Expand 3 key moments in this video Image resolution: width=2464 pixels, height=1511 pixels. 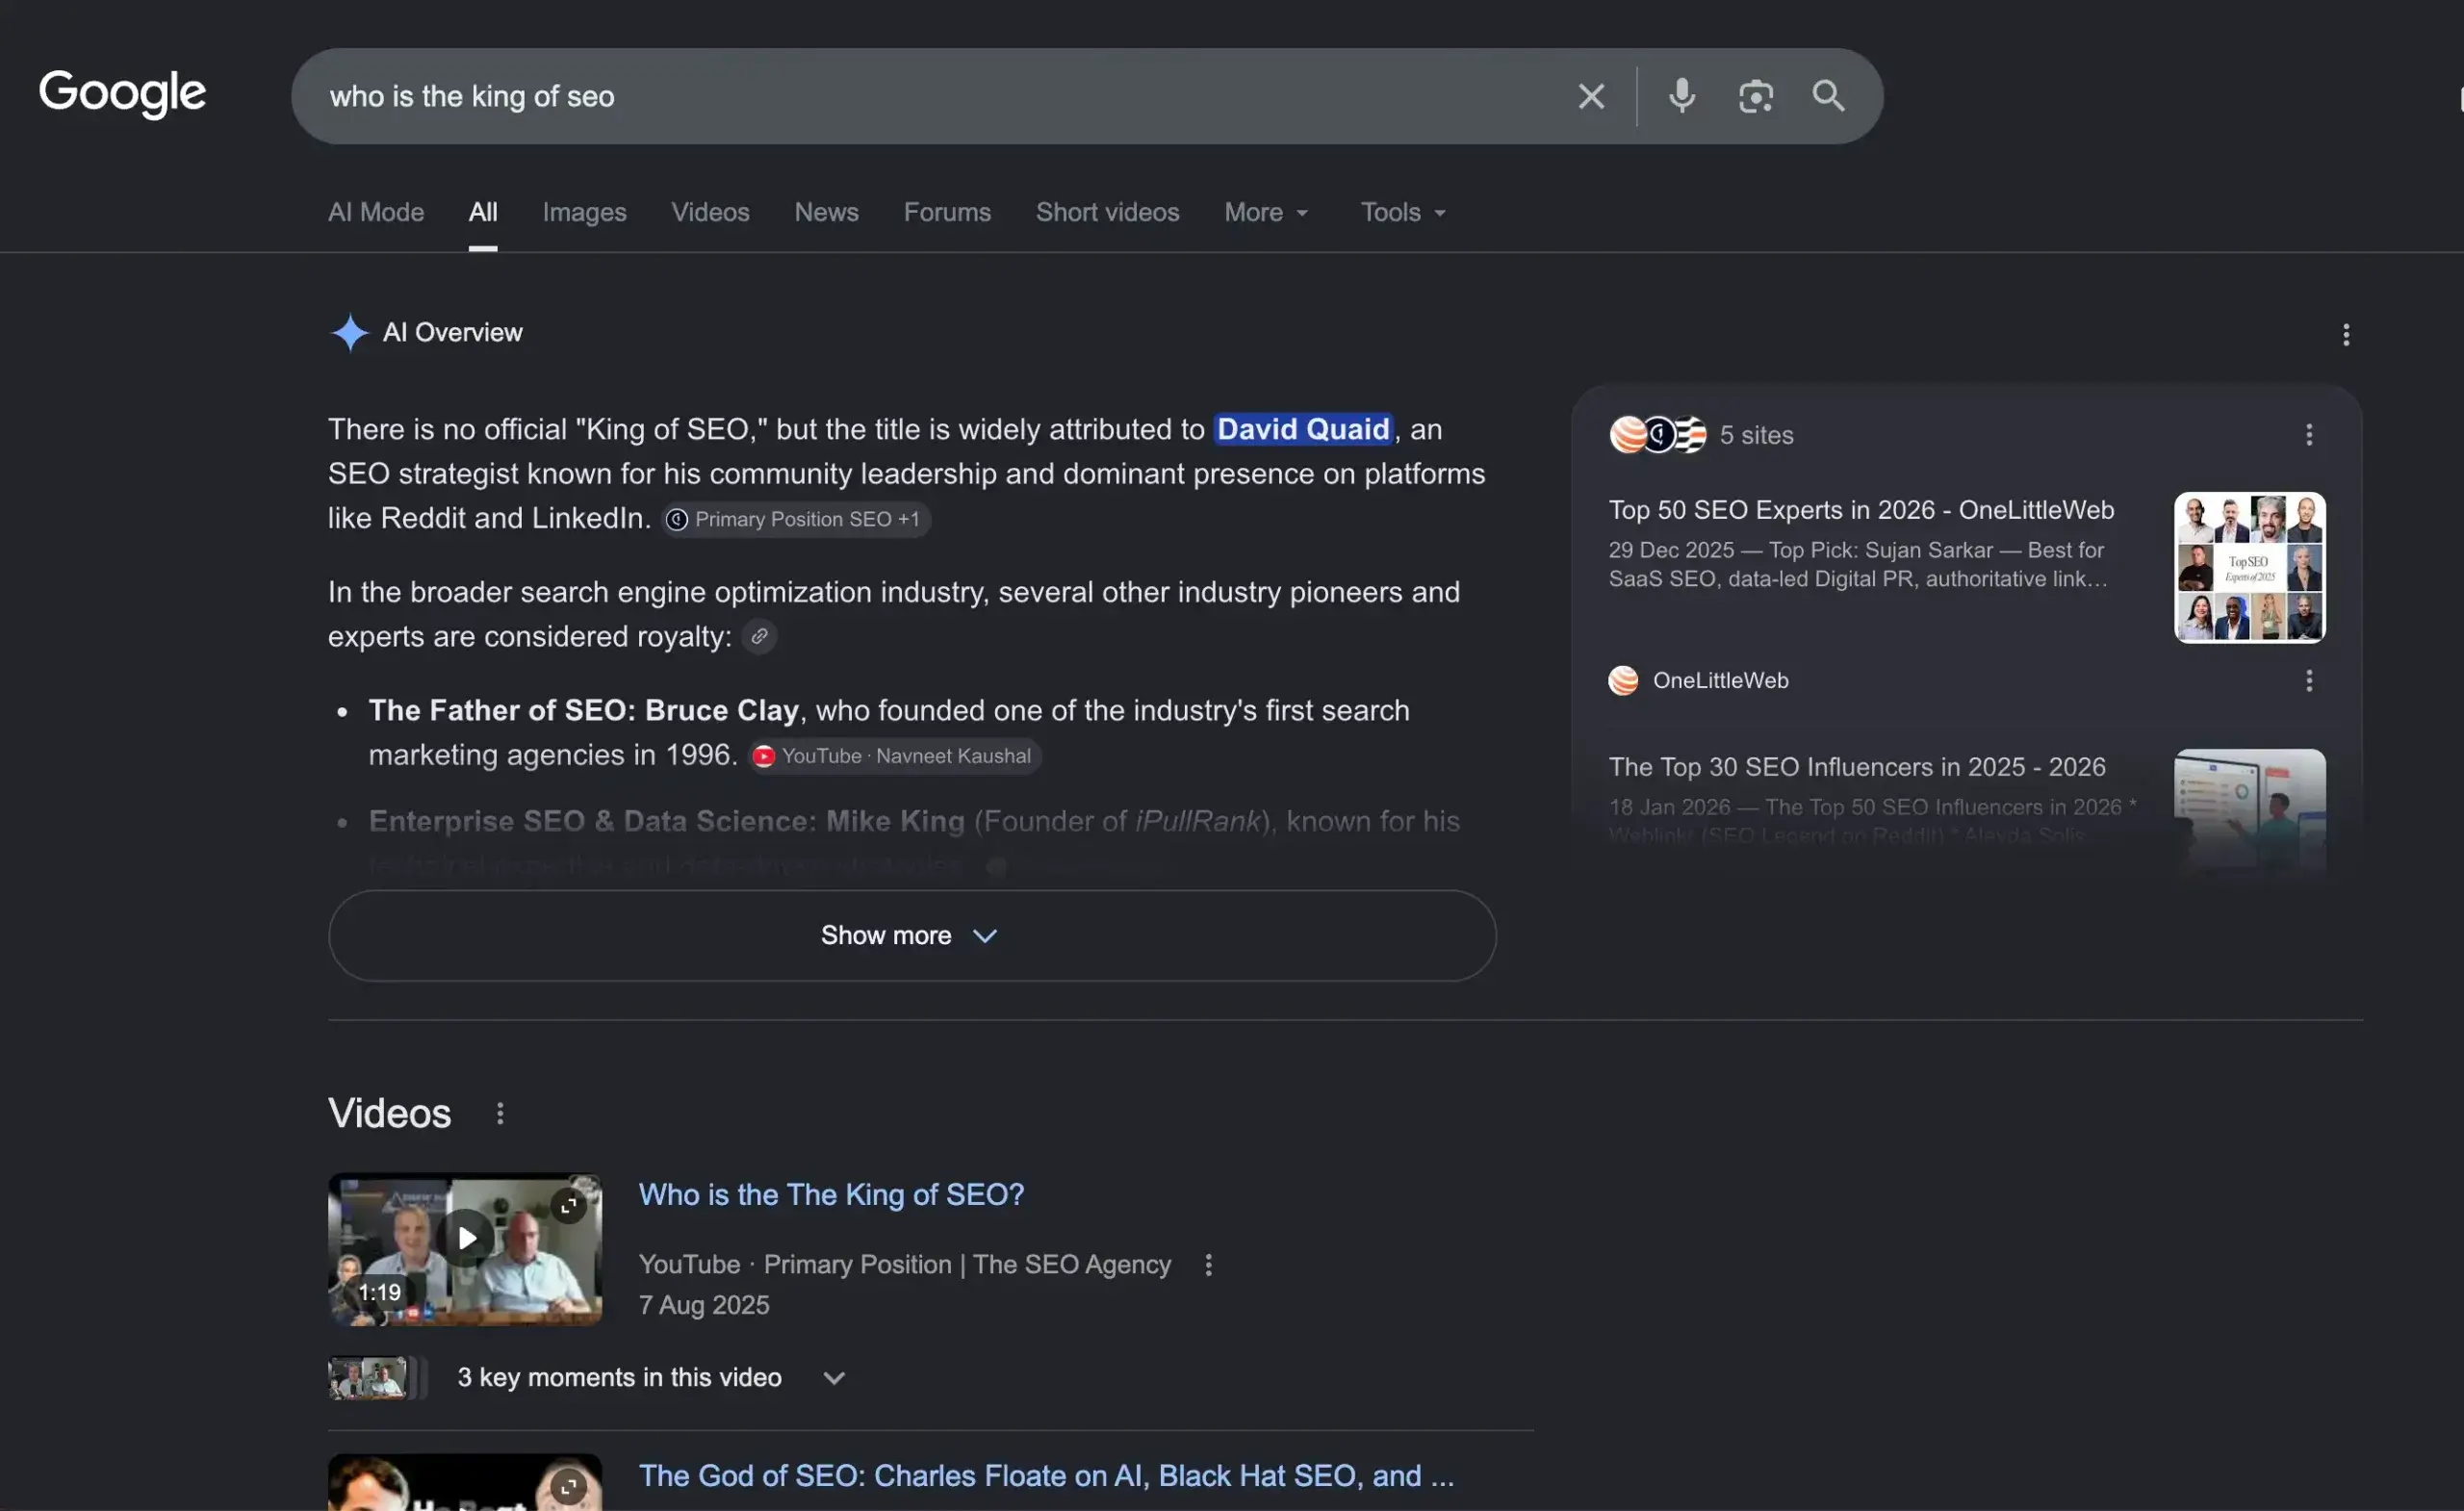click(x=650, y=1378)
